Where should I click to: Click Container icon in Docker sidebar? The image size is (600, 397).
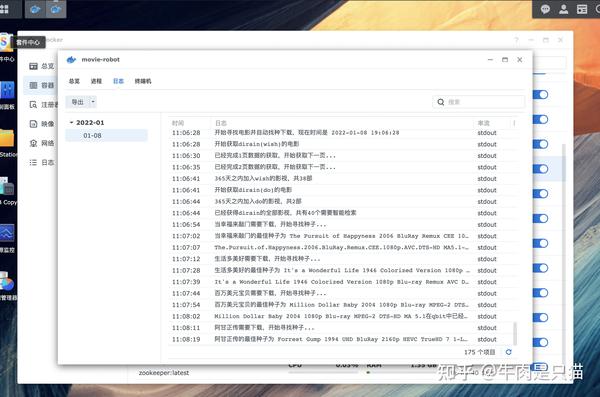[x=34, y=85]
